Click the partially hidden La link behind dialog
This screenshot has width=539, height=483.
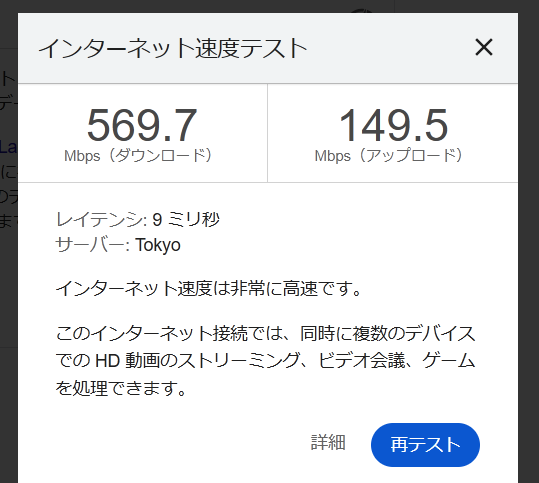[9, 148]
